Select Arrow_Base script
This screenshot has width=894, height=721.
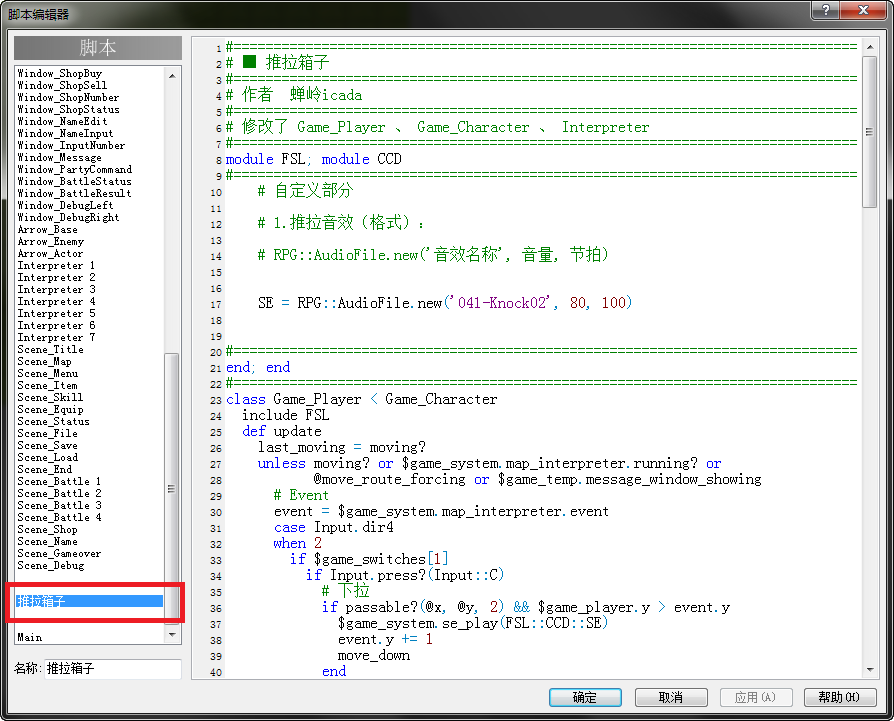pyautogui.click(x=47, y=230)
